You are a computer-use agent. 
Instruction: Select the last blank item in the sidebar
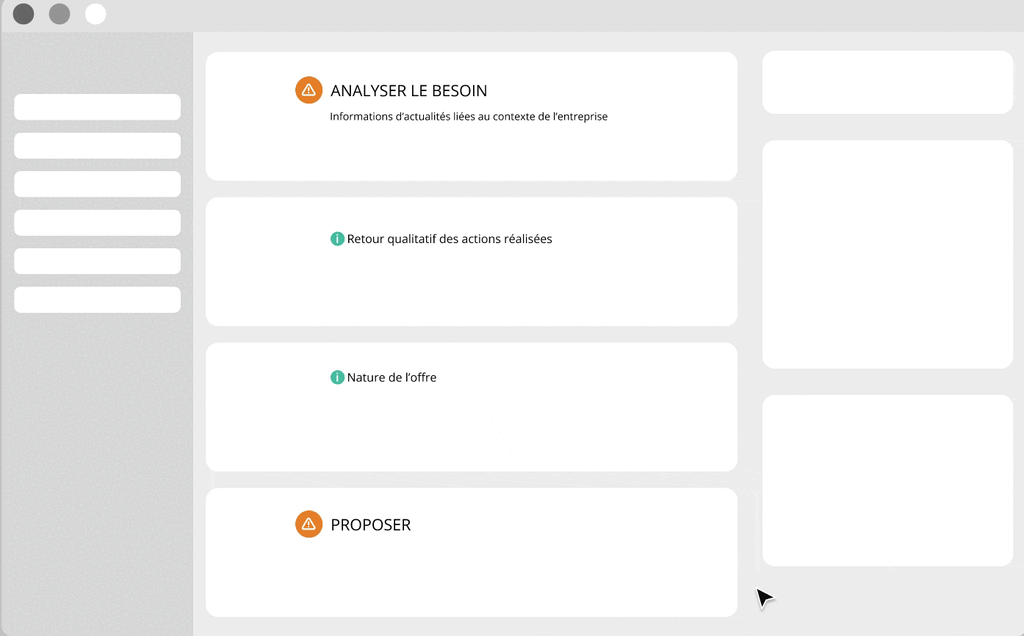pos(97,300)
